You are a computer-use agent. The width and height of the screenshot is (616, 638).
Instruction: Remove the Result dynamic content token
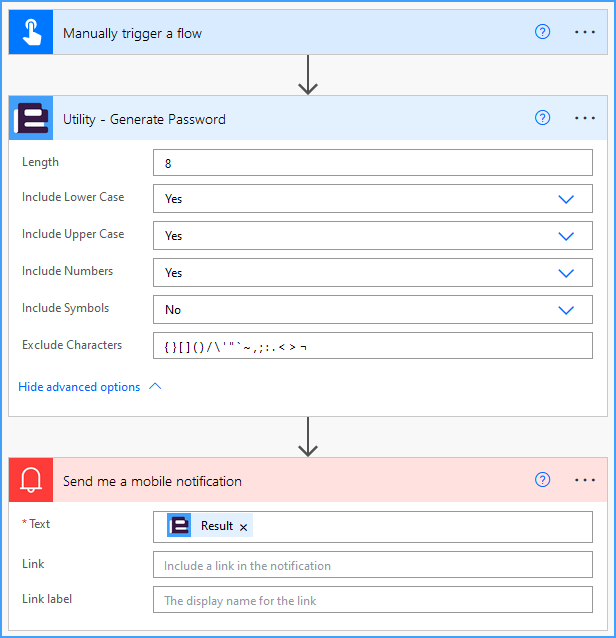coord(243,527)
